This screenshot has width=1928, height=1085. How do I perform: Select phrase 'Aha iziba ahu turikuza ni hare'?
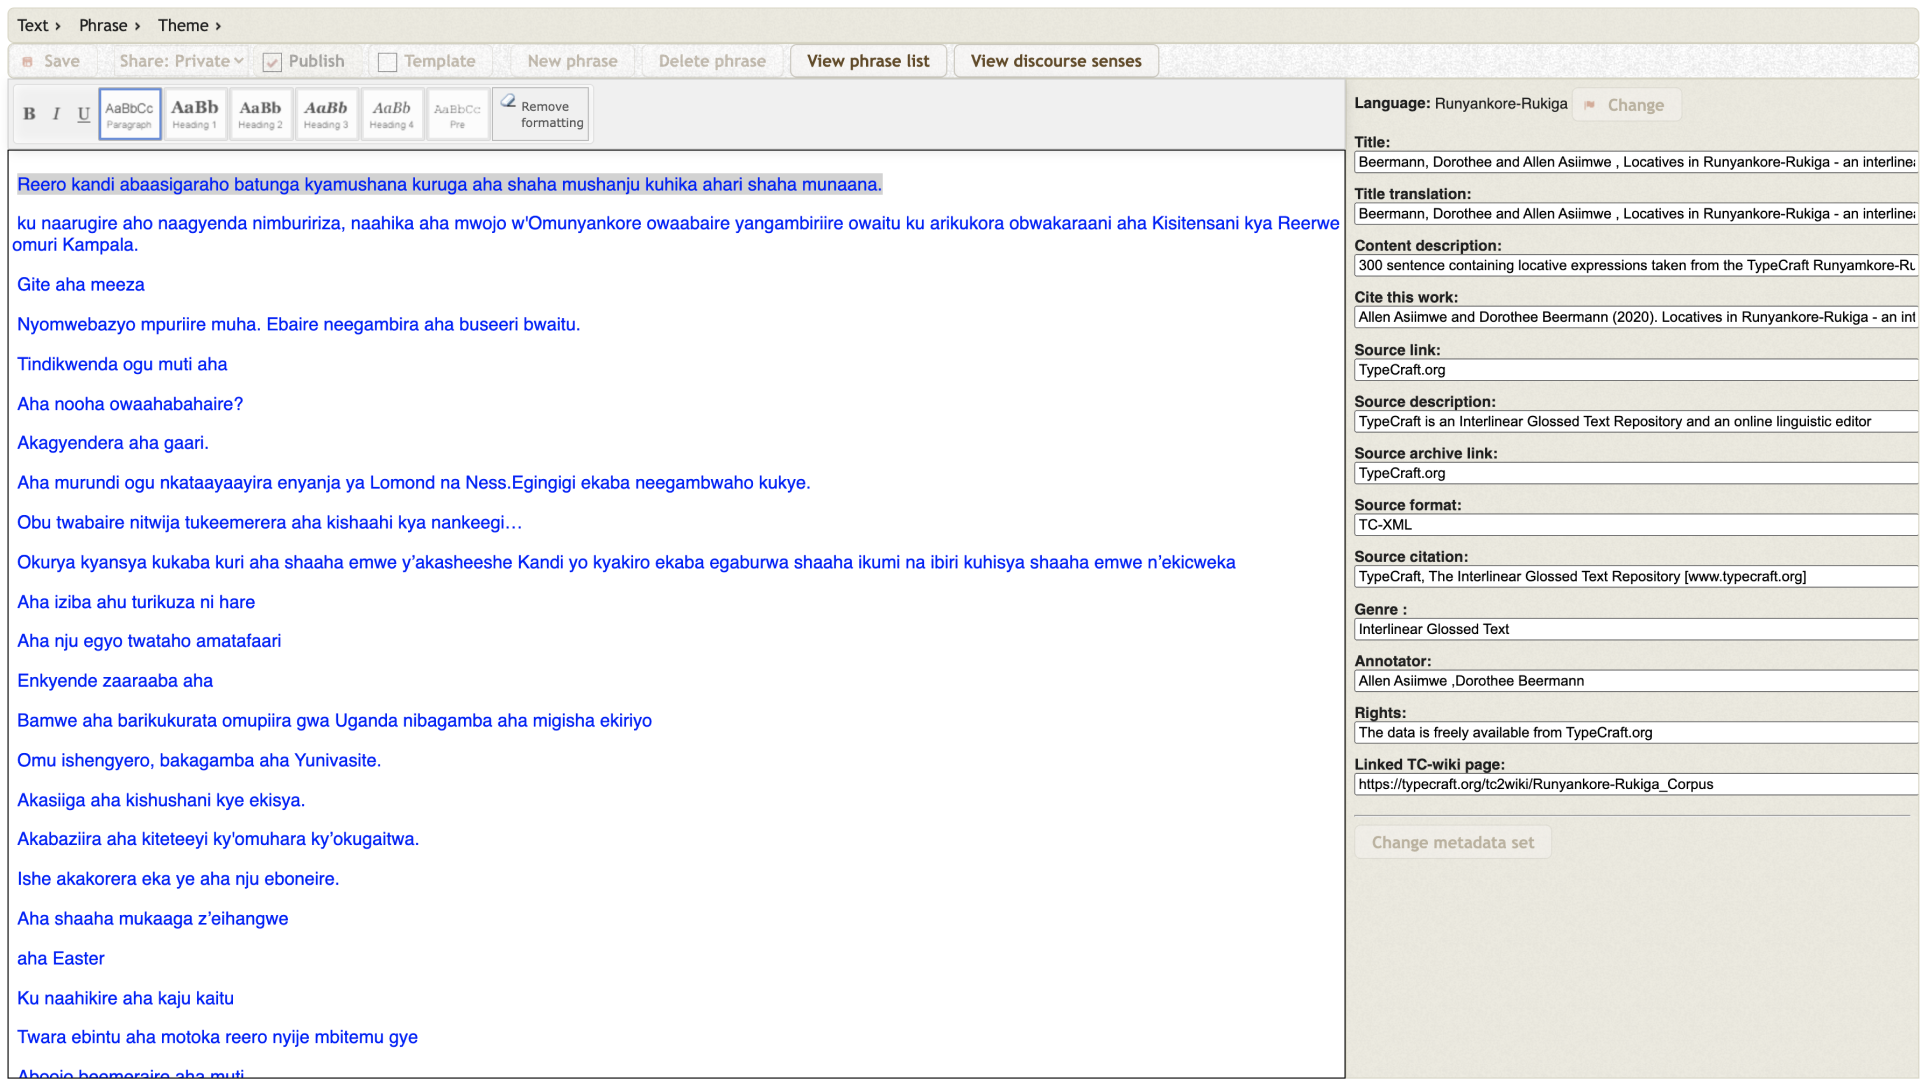(x=136, y=602)
